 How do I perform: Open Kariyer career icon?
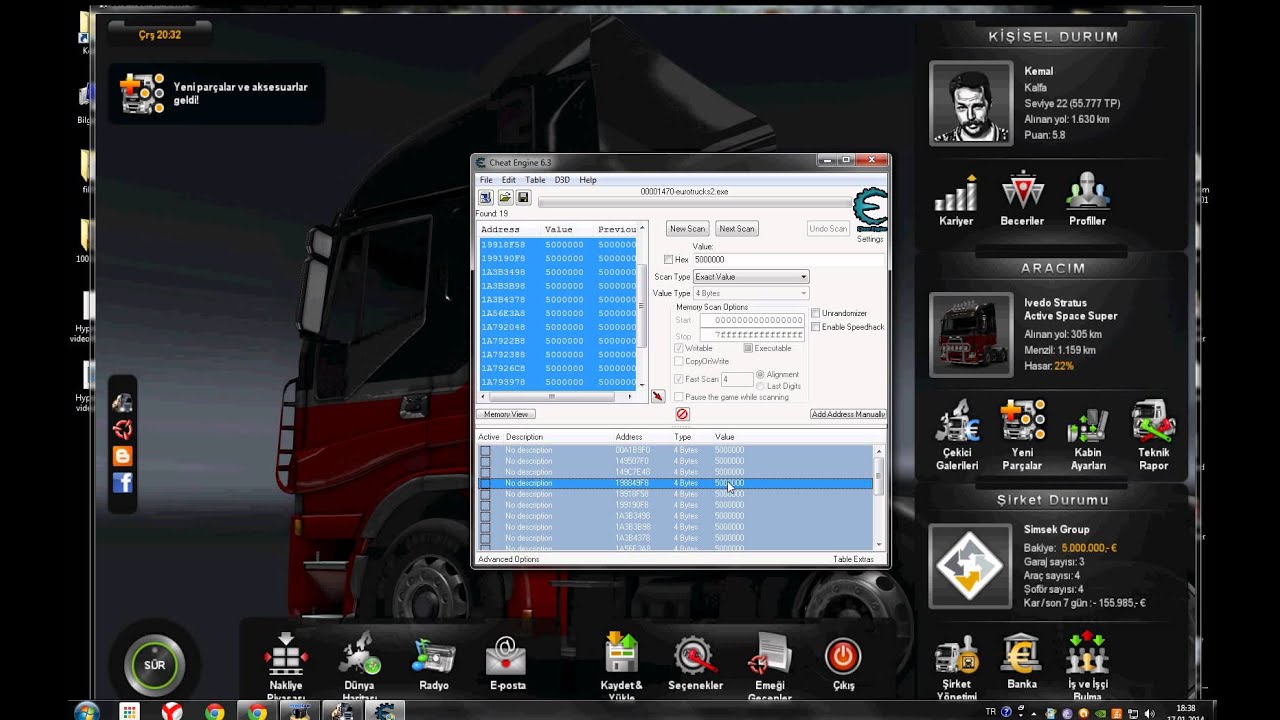pos(956,192)
